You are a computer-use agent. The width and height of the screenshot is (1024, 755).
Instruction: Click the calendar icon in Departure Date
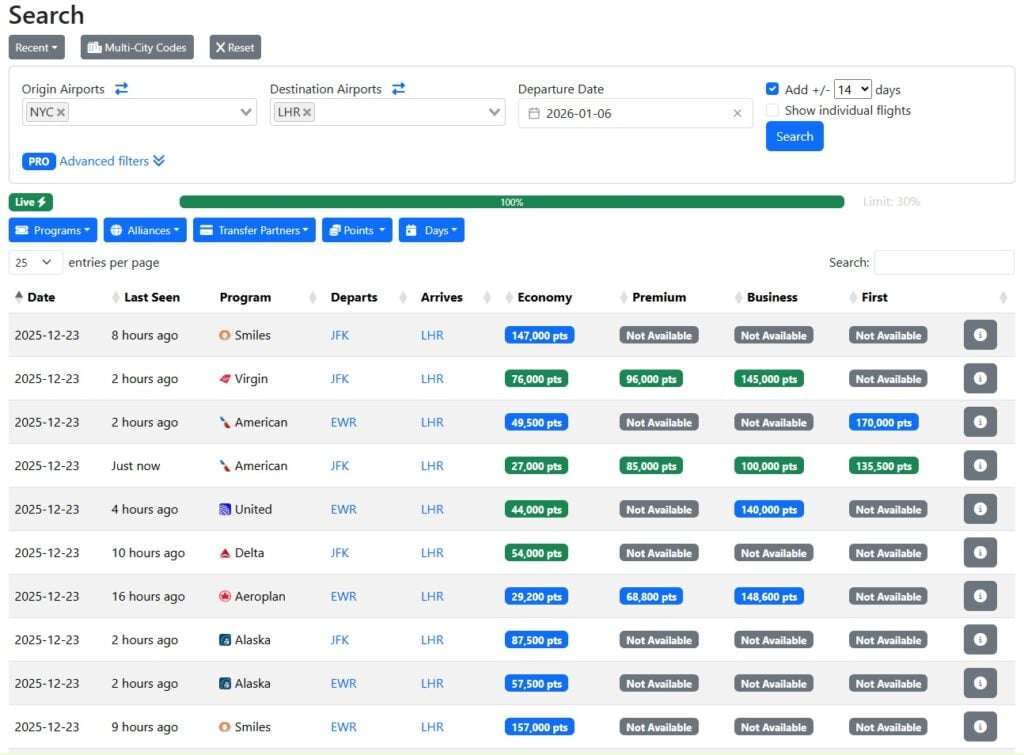click(x=534, y=113)
